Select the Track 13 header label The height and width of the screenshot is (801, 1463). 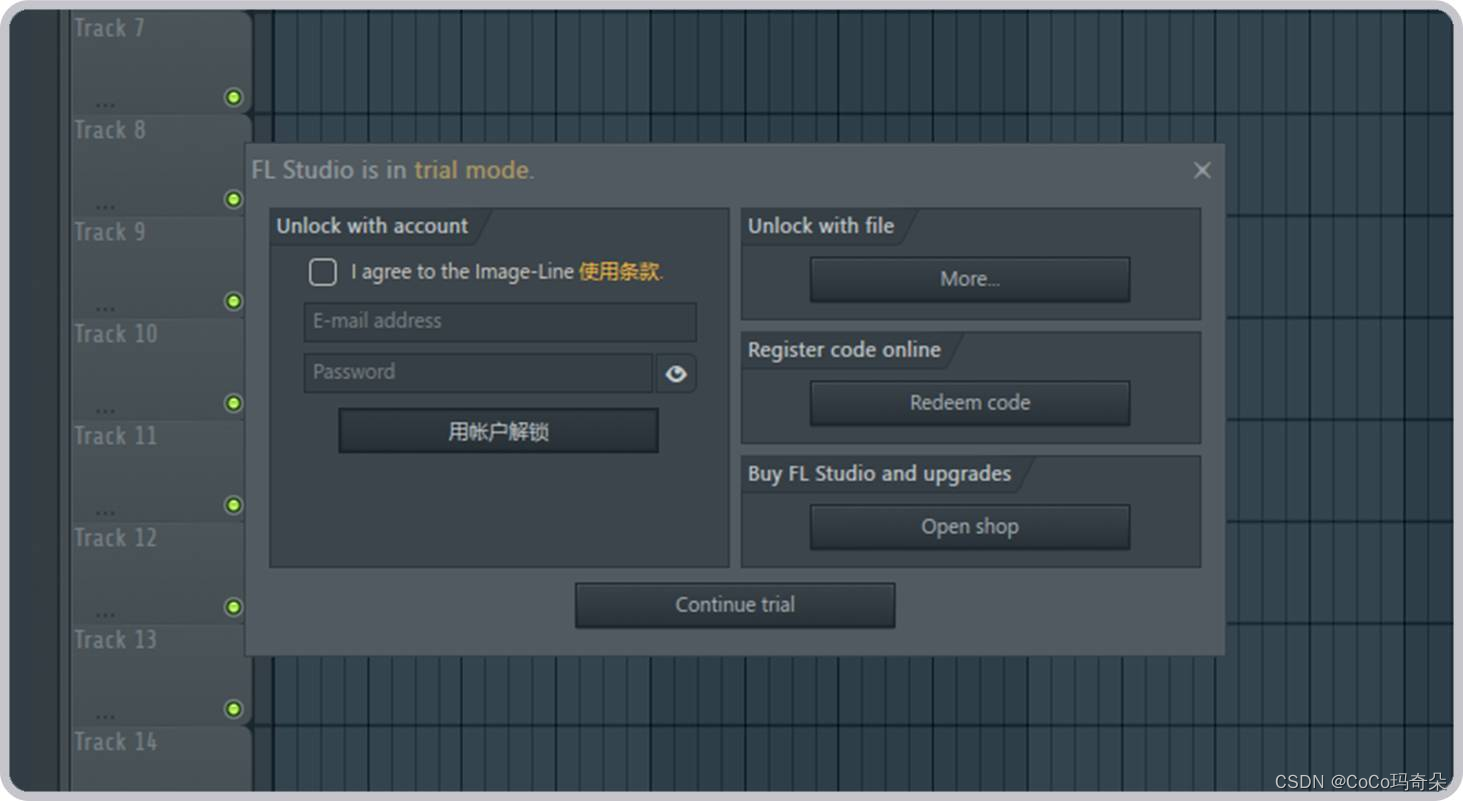tap(116, 640)
